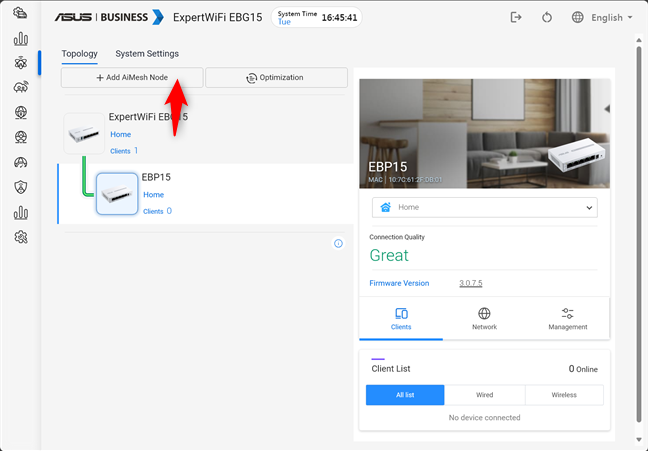
Task: Open the shield protection sidebar icon
Action: pyautogui.click(x=21, y=187)
